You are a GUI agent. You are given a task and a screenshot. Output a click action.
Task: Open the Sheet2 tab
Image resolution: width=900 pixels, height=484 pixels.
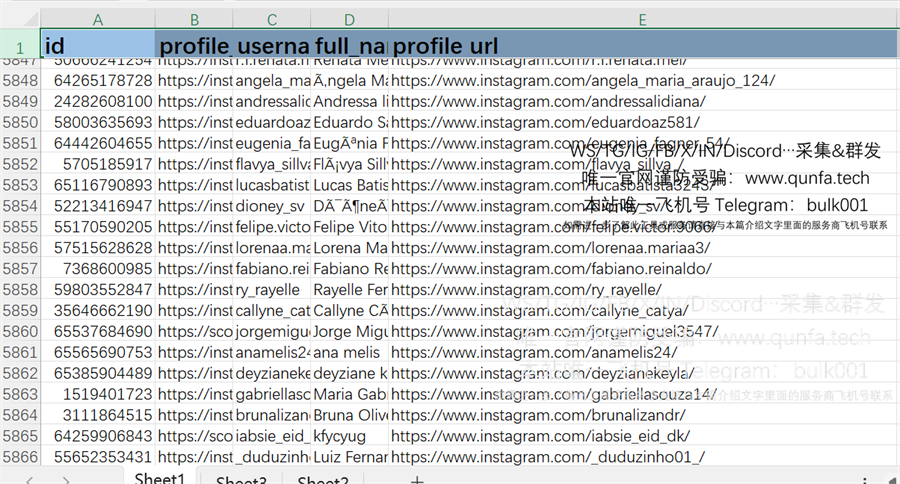[323, 479]
